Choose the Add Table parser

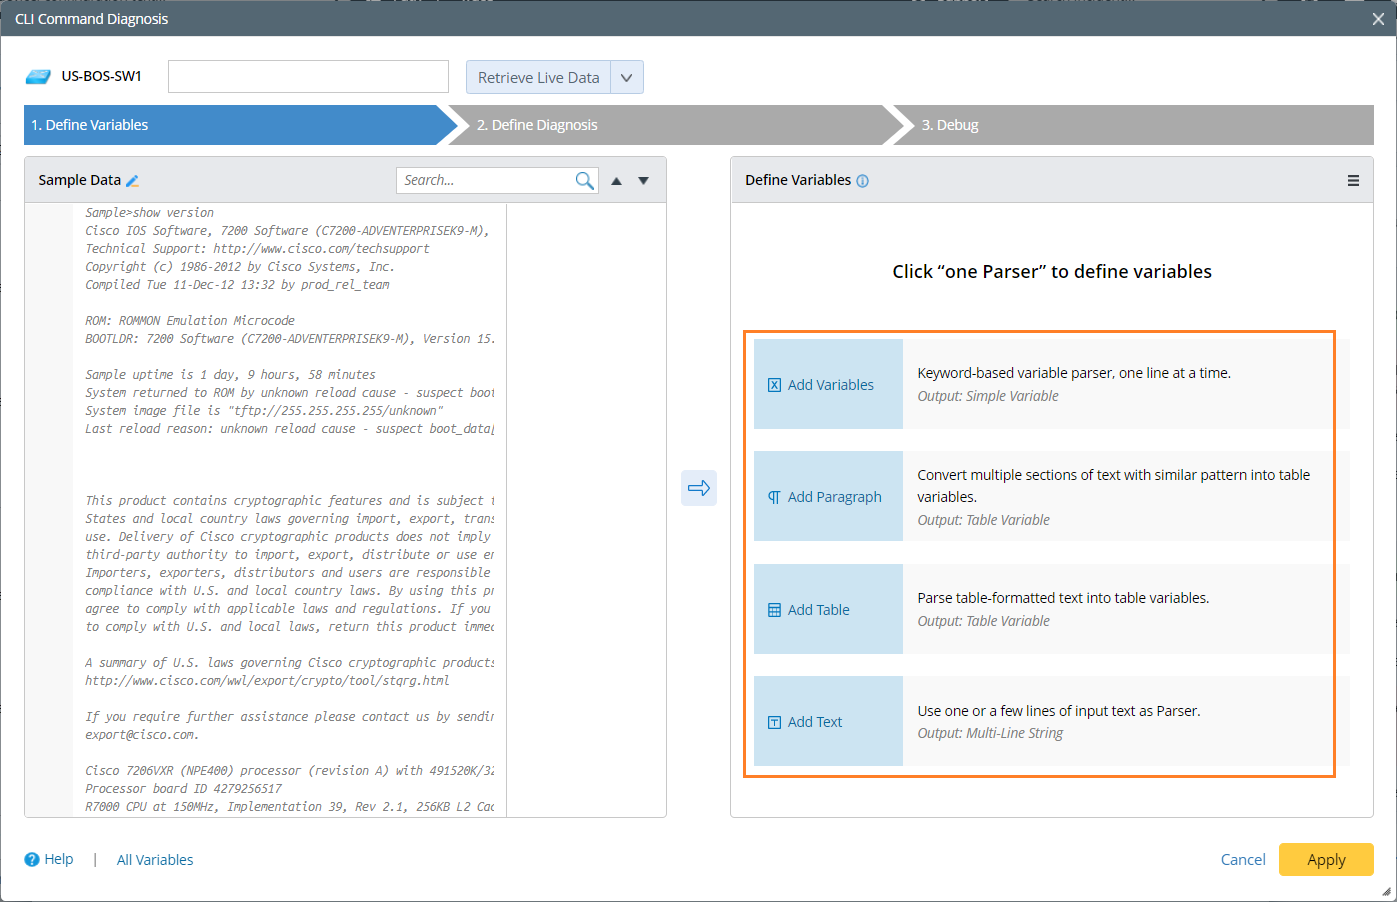coord(828,609)
